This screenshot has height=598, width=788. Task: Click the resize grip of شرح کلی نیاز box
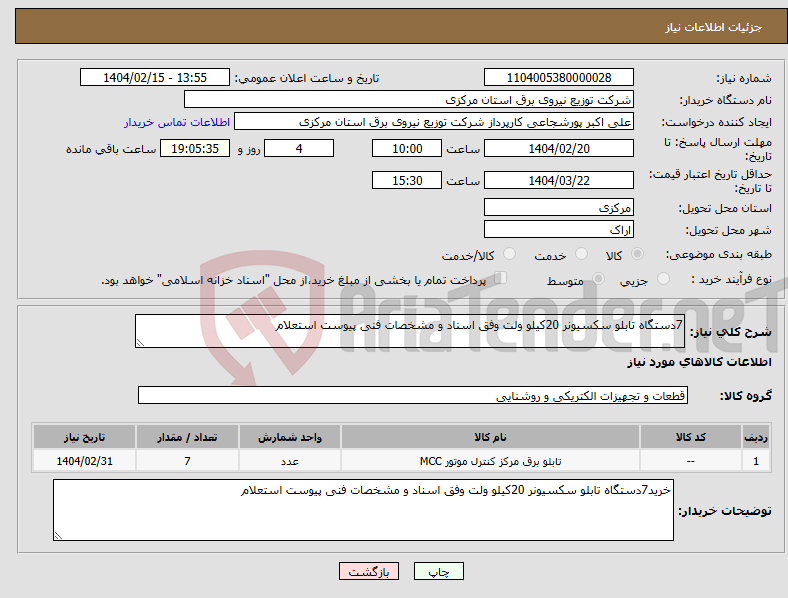(140, 343)
